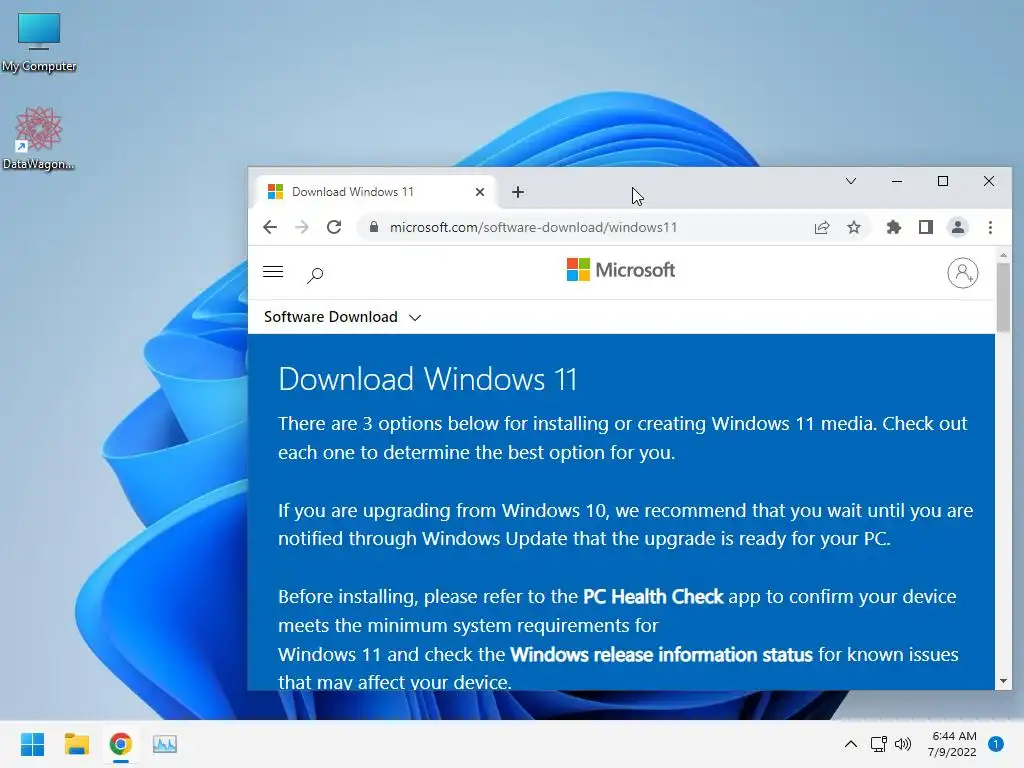Open the Microsoft site search
The image size is (1024, 768).
315,275
